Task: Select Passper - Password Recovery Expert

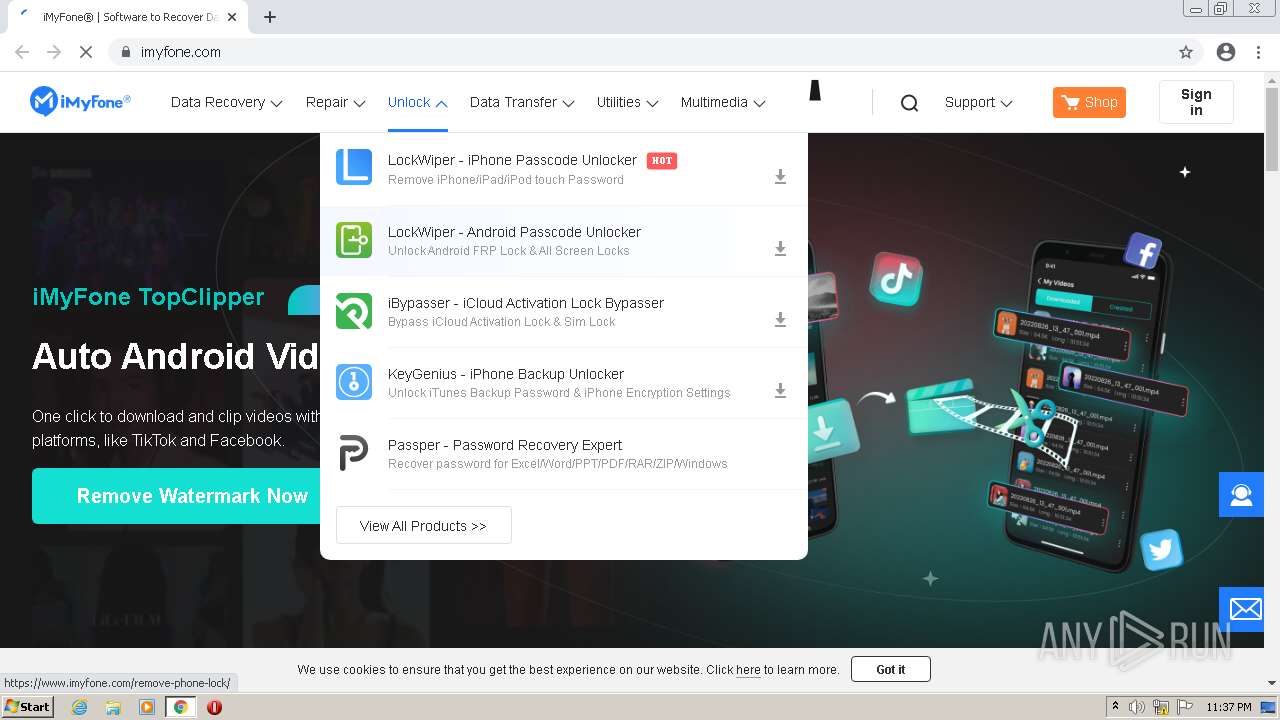Action: point(564,454)
